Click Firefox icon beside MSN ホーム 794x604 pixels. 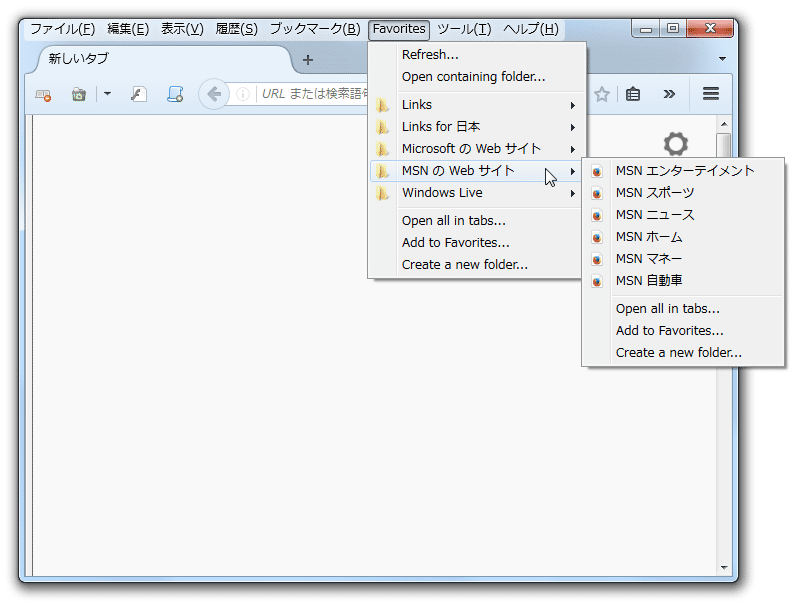[597, 237]
